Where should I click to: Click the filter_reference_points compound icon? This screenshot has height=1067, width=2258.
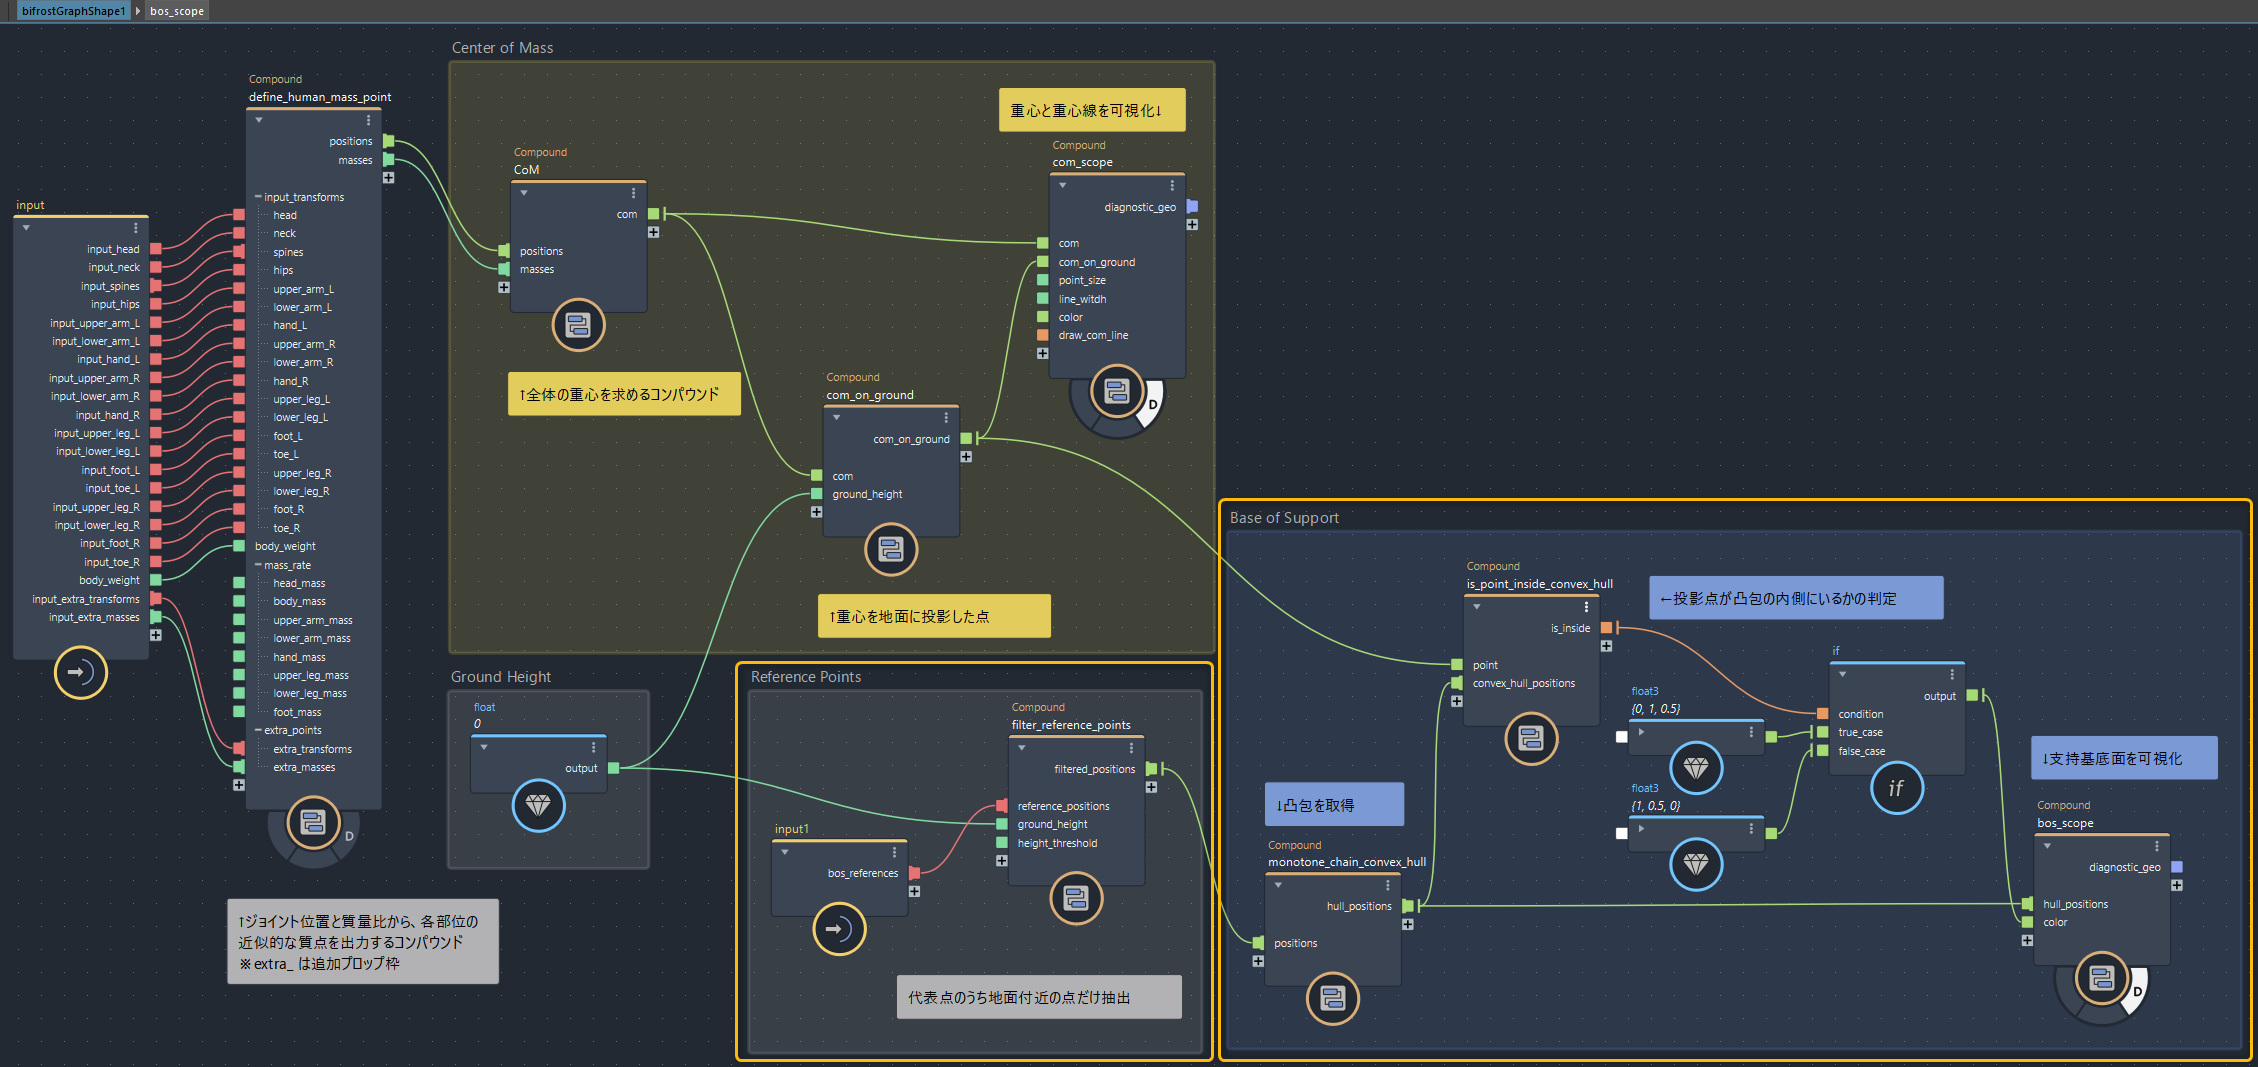coord(1076,898)
